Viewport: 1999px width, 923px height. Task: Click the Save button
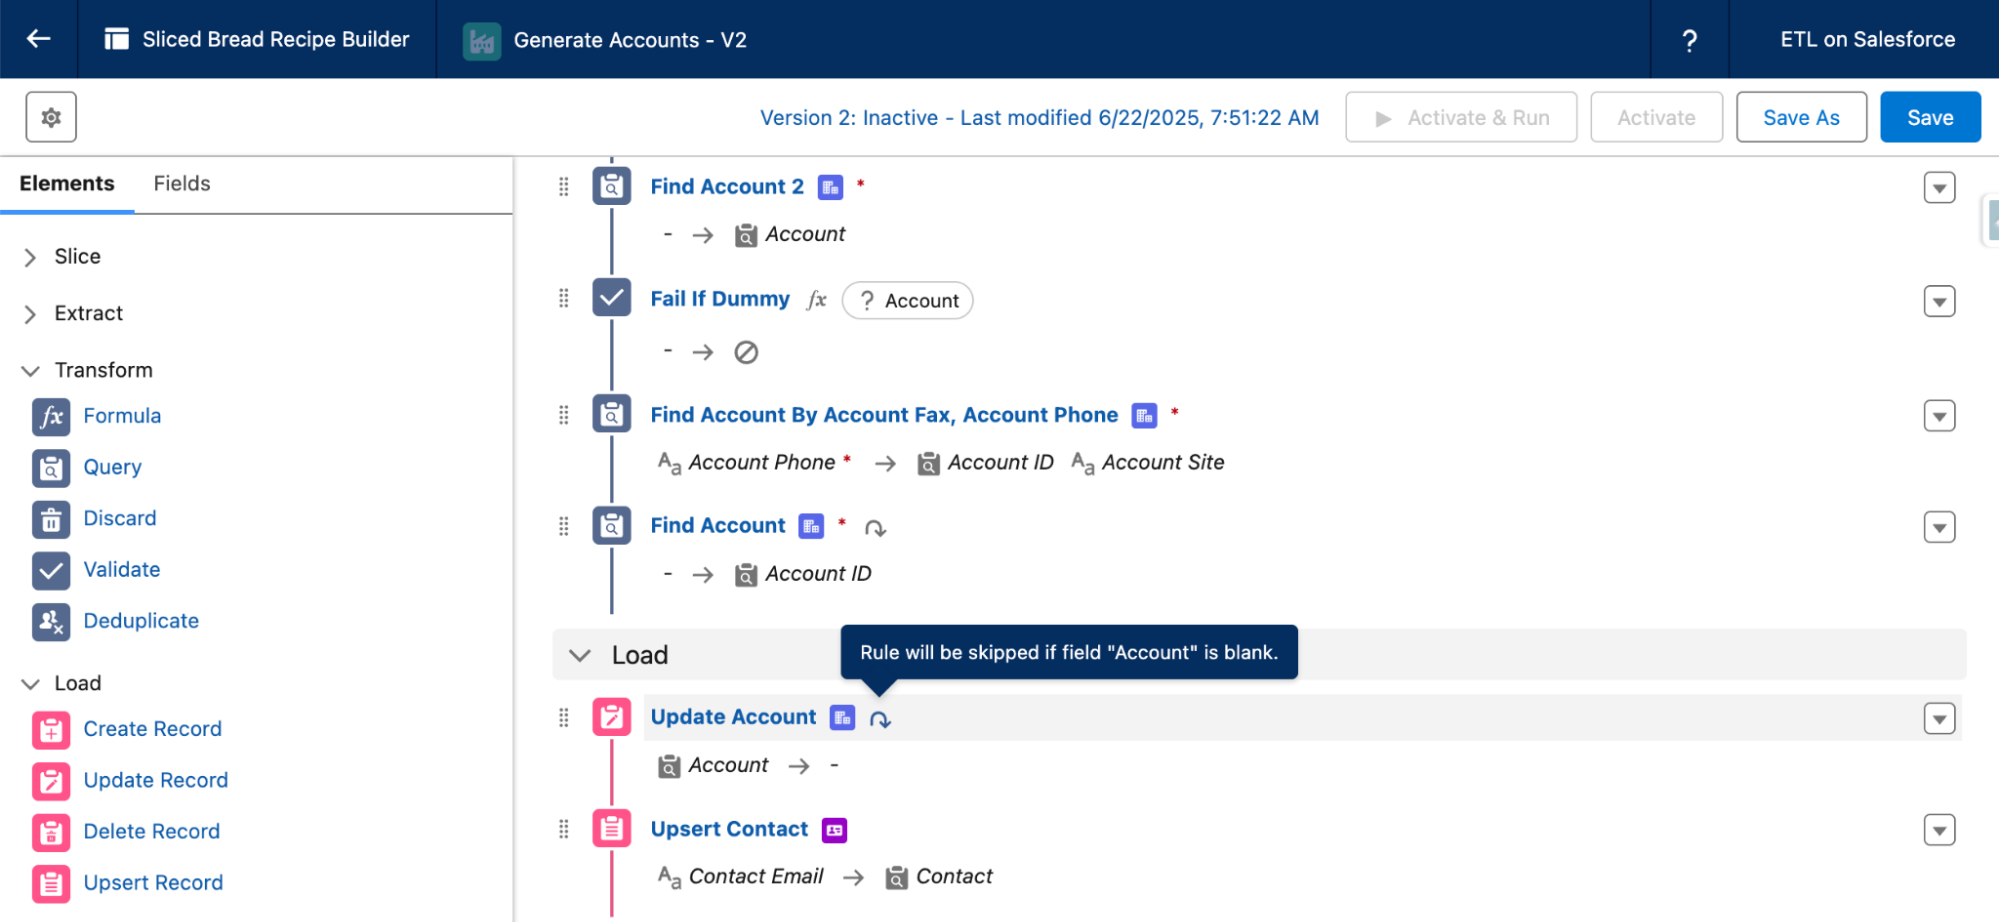[x=1929, y=118]
